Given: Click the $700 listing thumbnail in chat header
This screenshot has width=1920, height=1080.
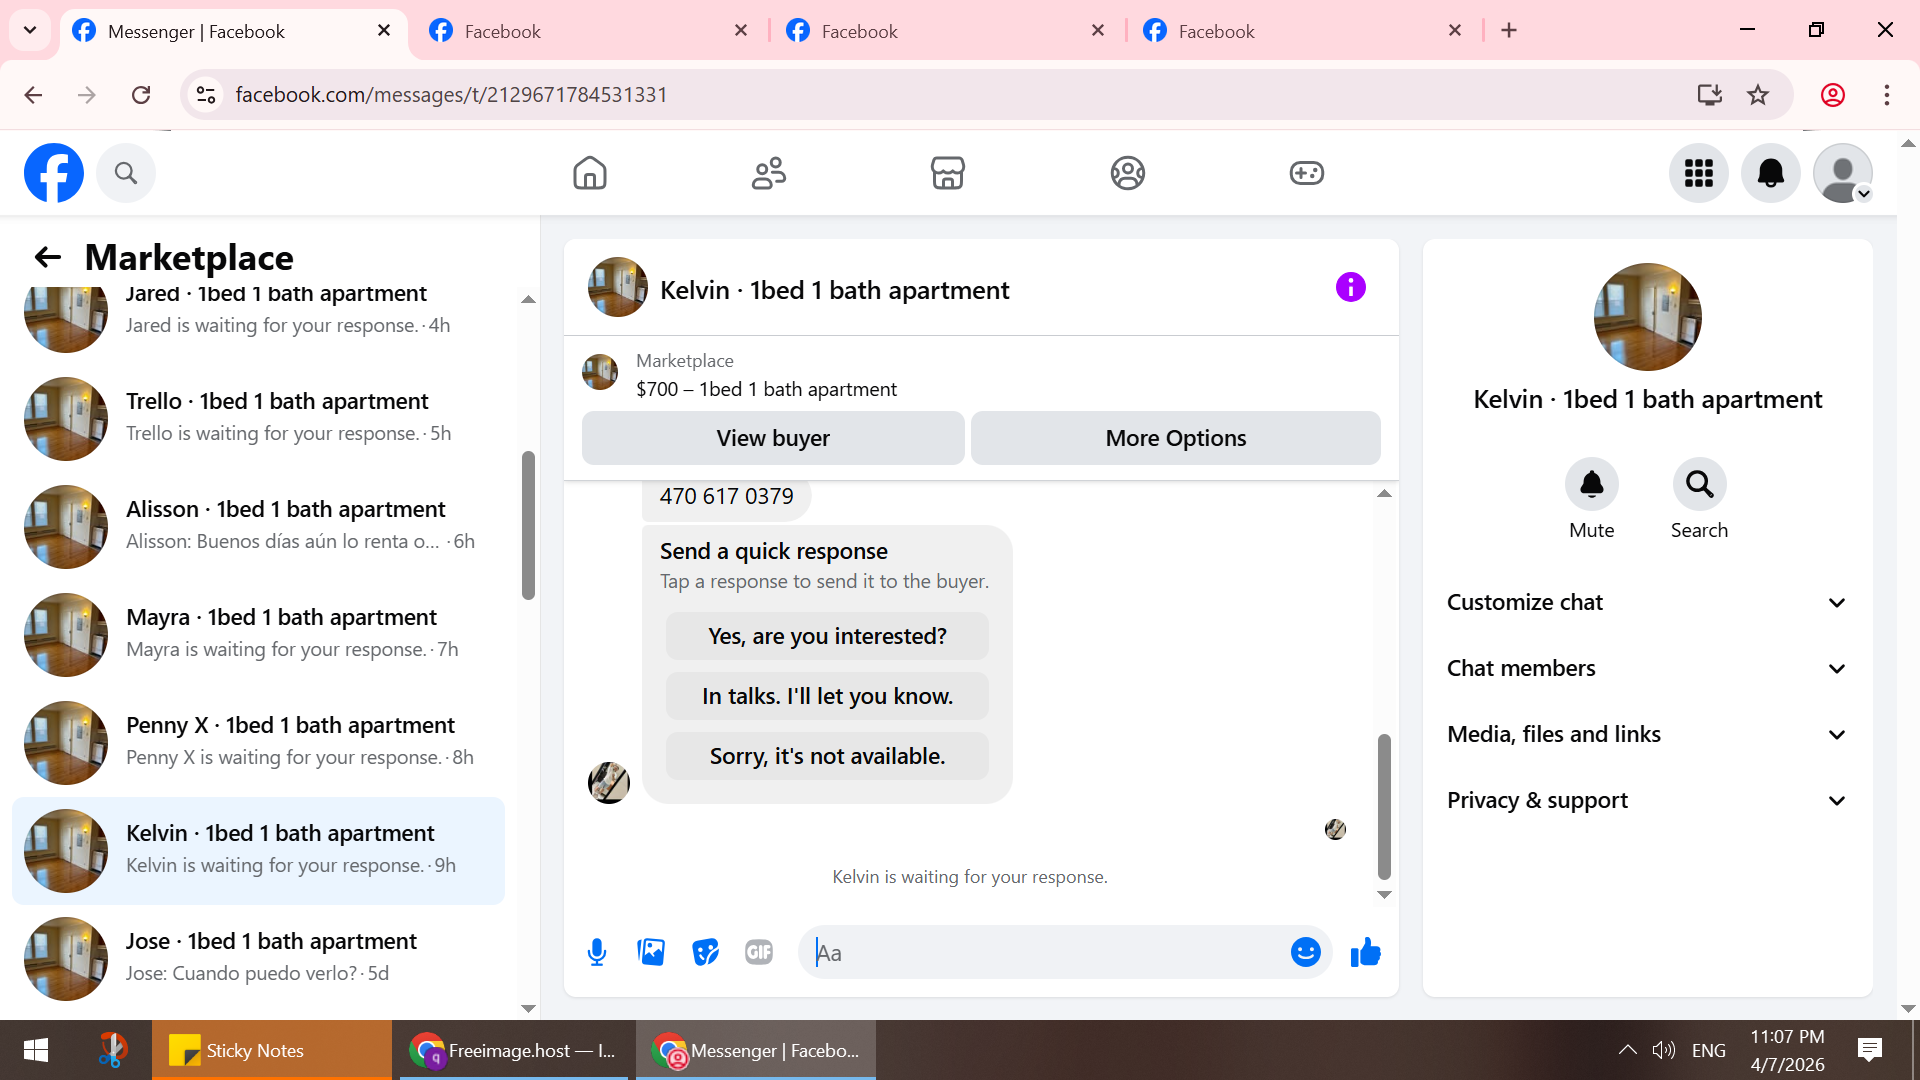Looking at the screenshot, I should click(x=600, y=372).
